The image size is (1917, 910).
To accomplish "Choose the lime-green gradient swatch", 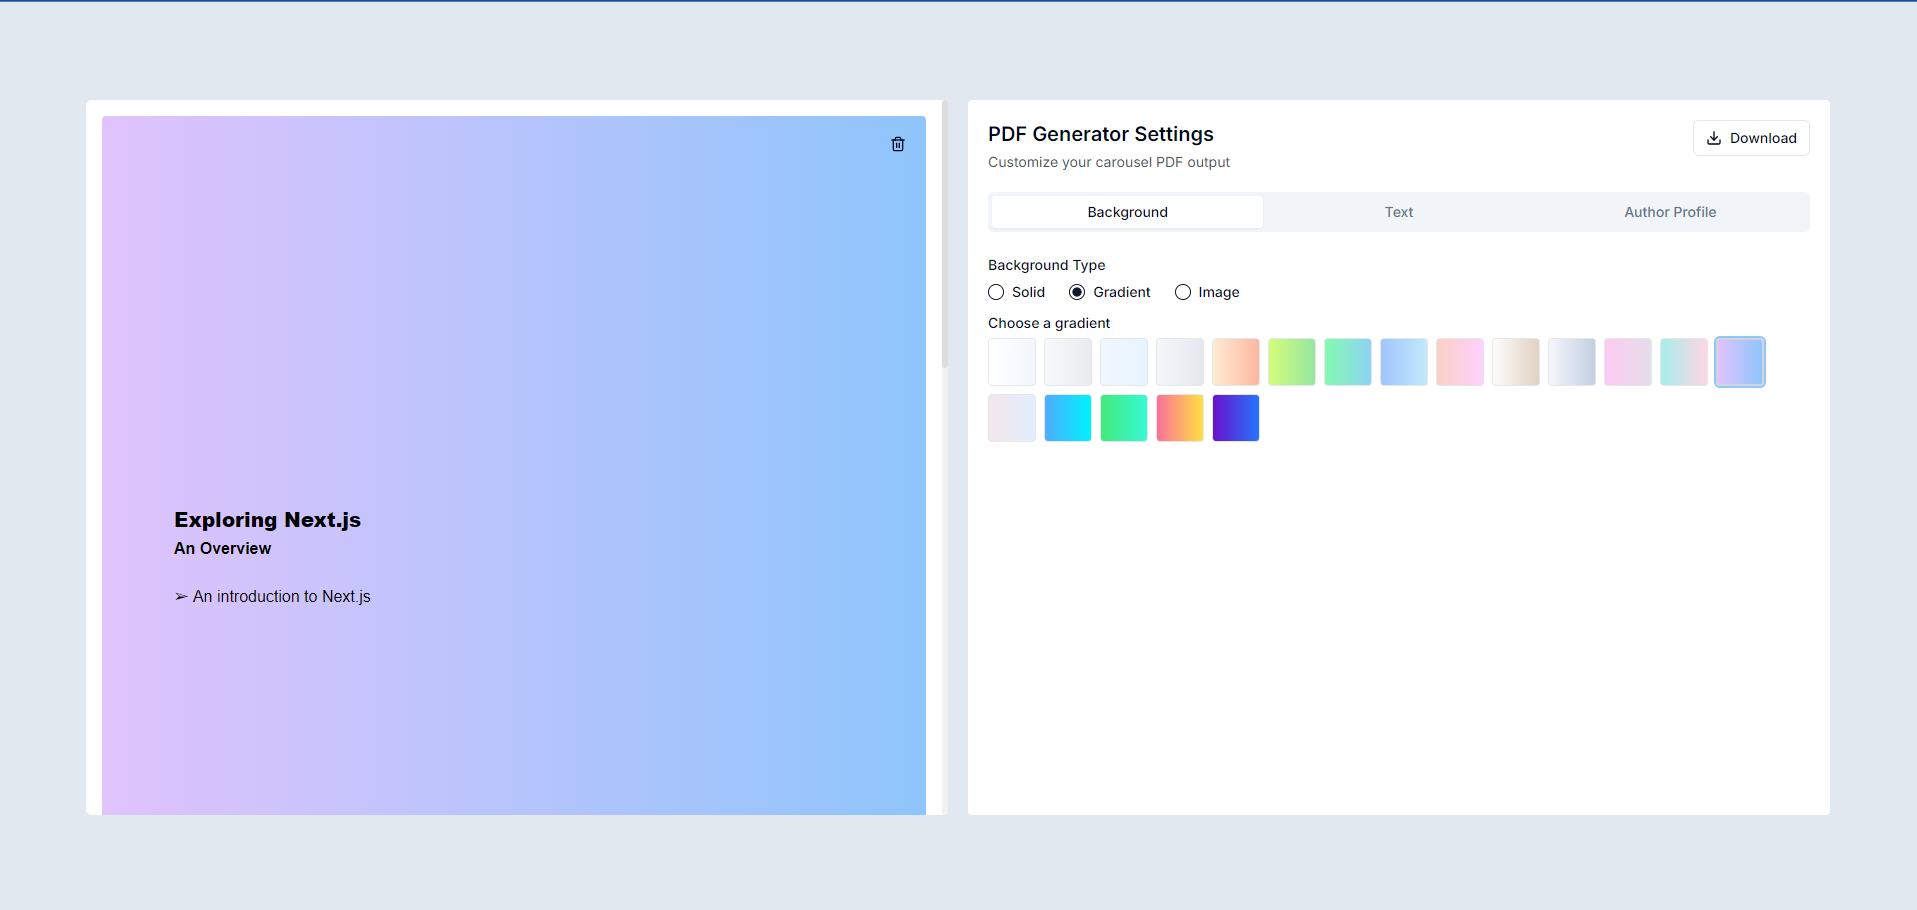I will [1292, 362].
